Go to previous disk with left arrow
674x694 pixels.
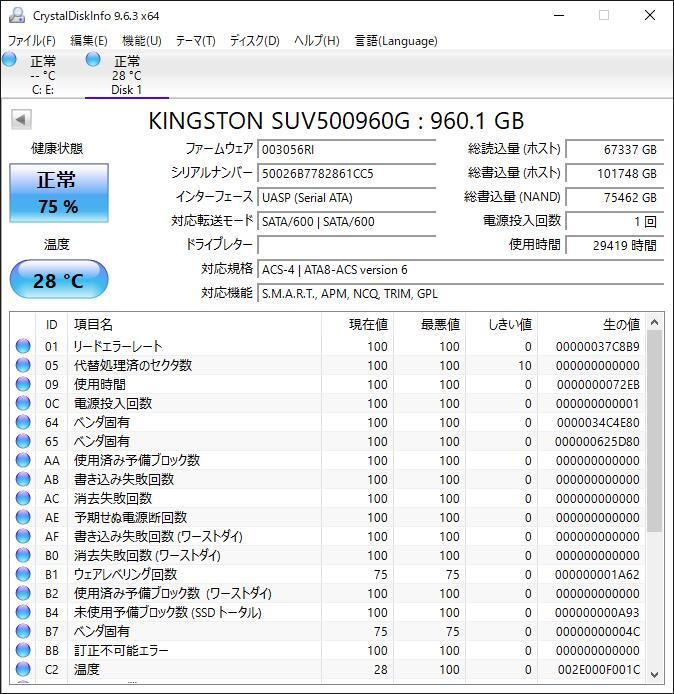click(21, 119)
